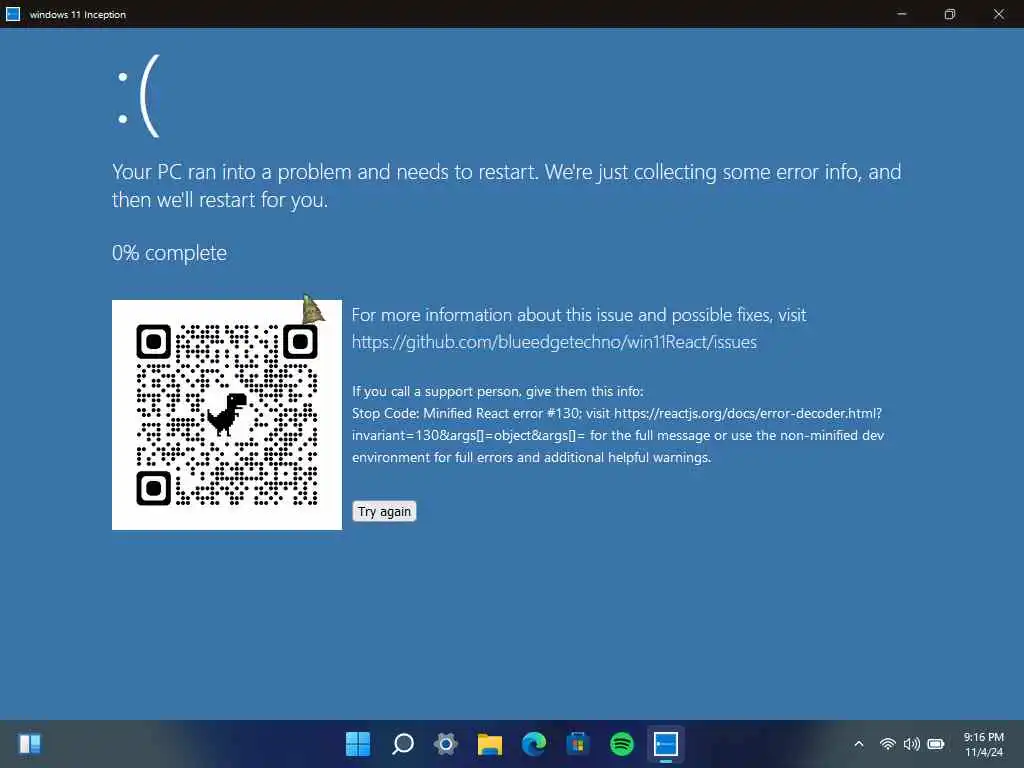1024x768 pixels.
Task: Click the sad face ':(' symbol
Action: point(138,96)
